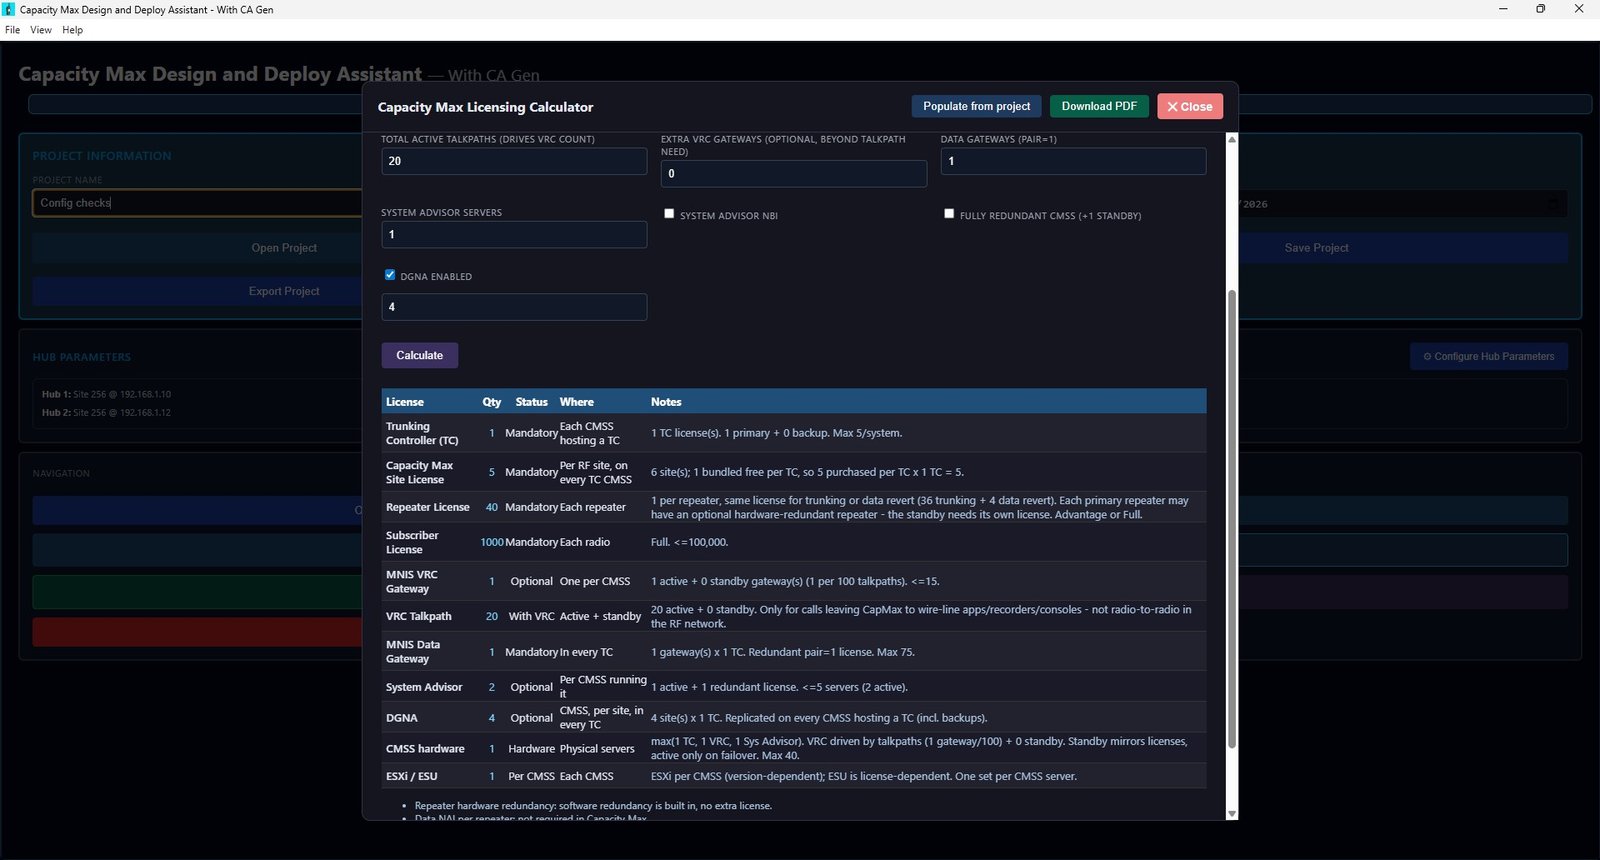Image resolution: width=1600 pixels, height=860 pixels.
Task: Click the Qty column header
Action: pos(492,402)
